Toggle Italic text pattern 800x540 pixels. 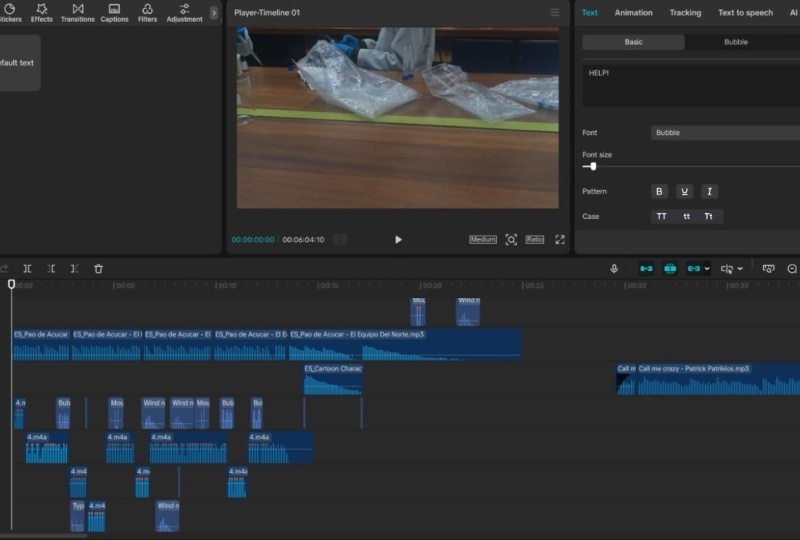pos(709,191)
